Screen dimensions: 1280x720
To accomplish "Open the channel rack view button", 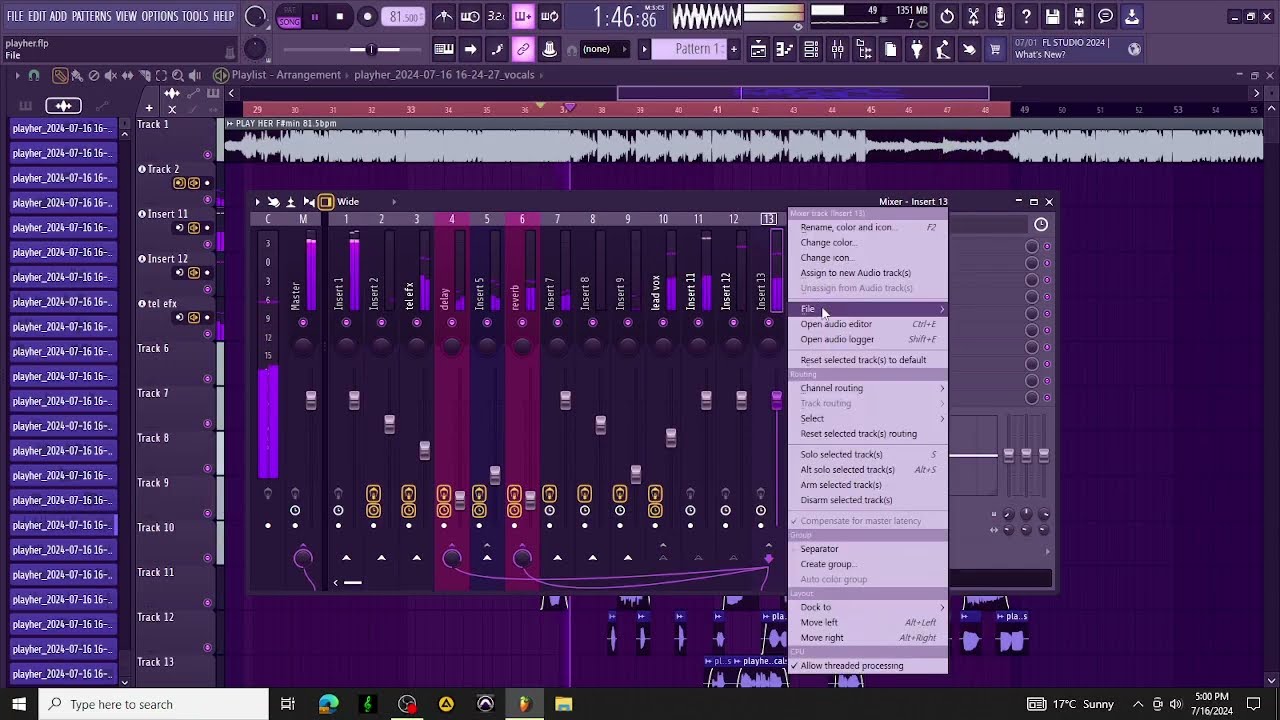I will [811, 49].
